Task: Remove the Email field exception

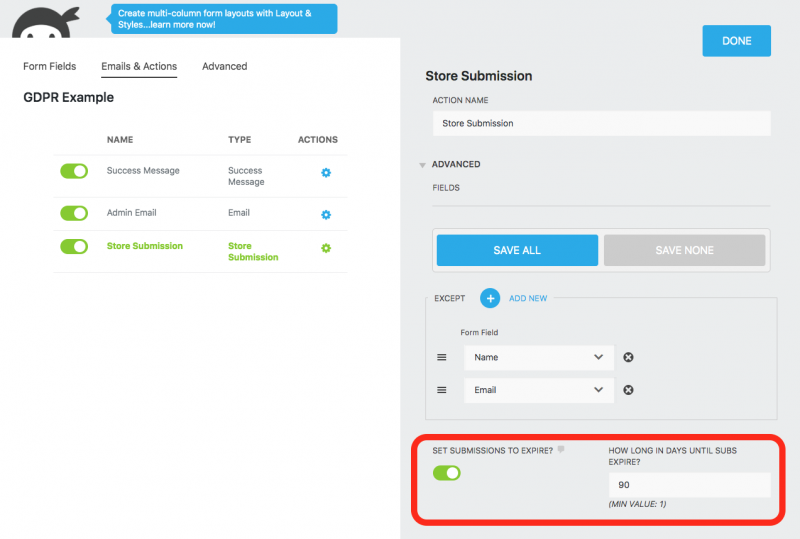Action: [x=628, y=390]
